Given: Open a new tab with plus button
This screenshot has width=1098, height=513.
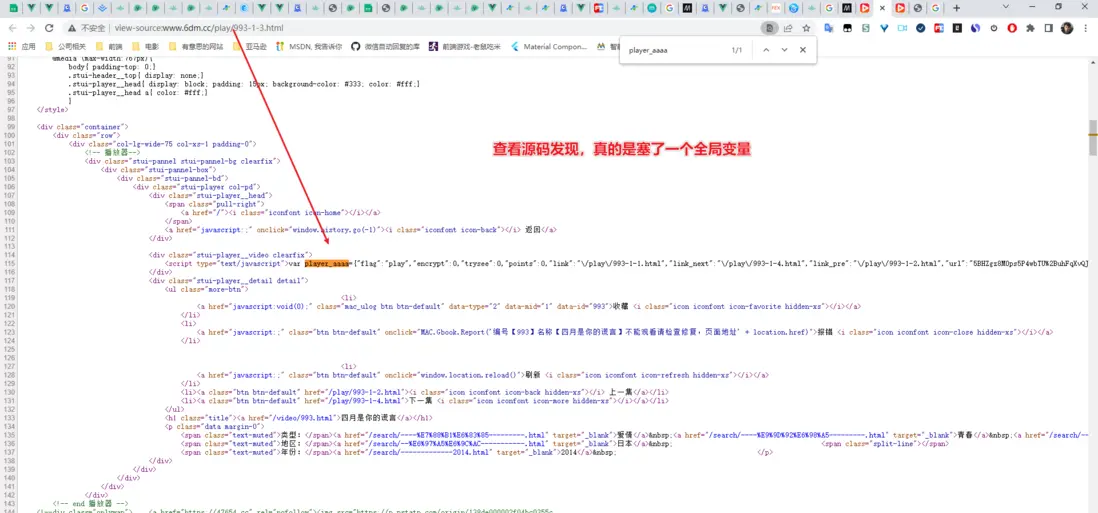Looking at the screenshot, I should 957,8.
